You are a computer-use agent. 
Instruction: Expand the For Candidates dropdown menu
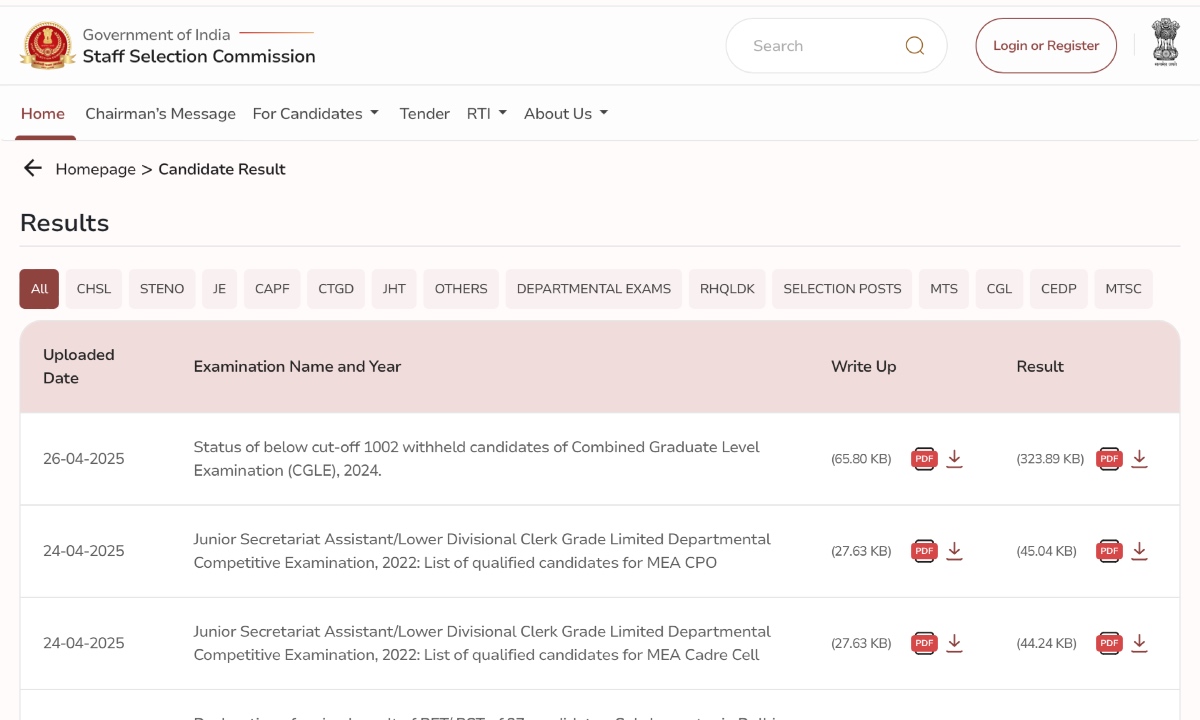[x=315, y=113]
